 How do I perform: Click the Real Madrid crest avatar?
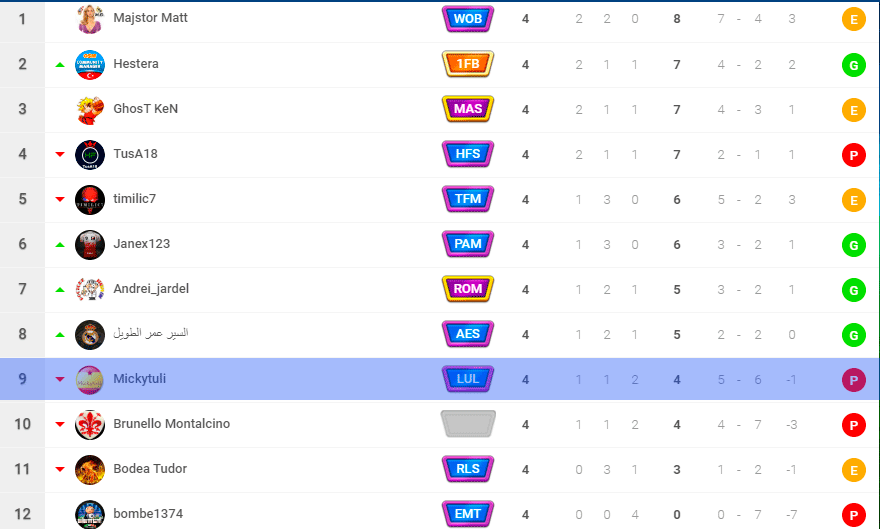coord(90,334)
